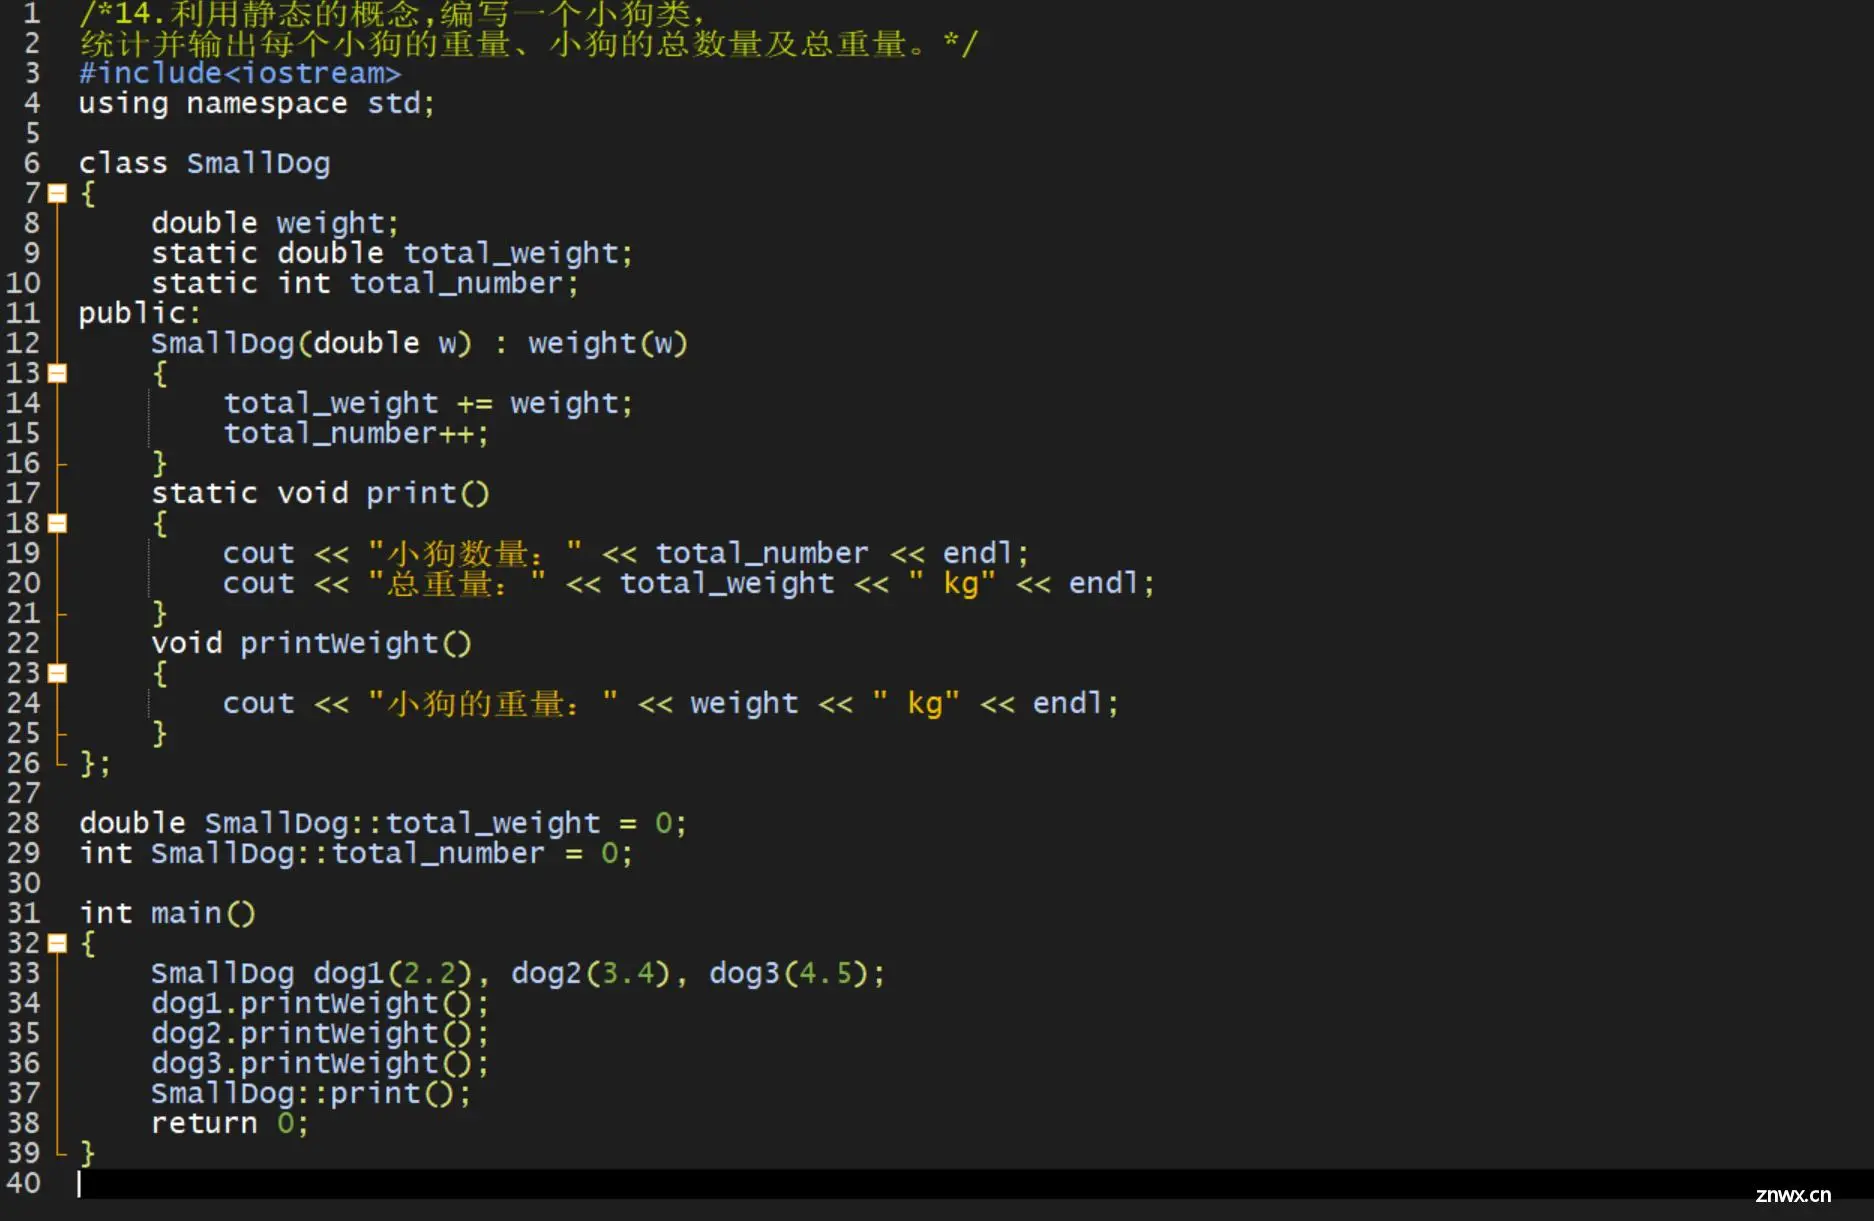Click 'static void print()' declaration
Image resolution: width=1874 pixels, height=1221 pixels.
point(320,493)
